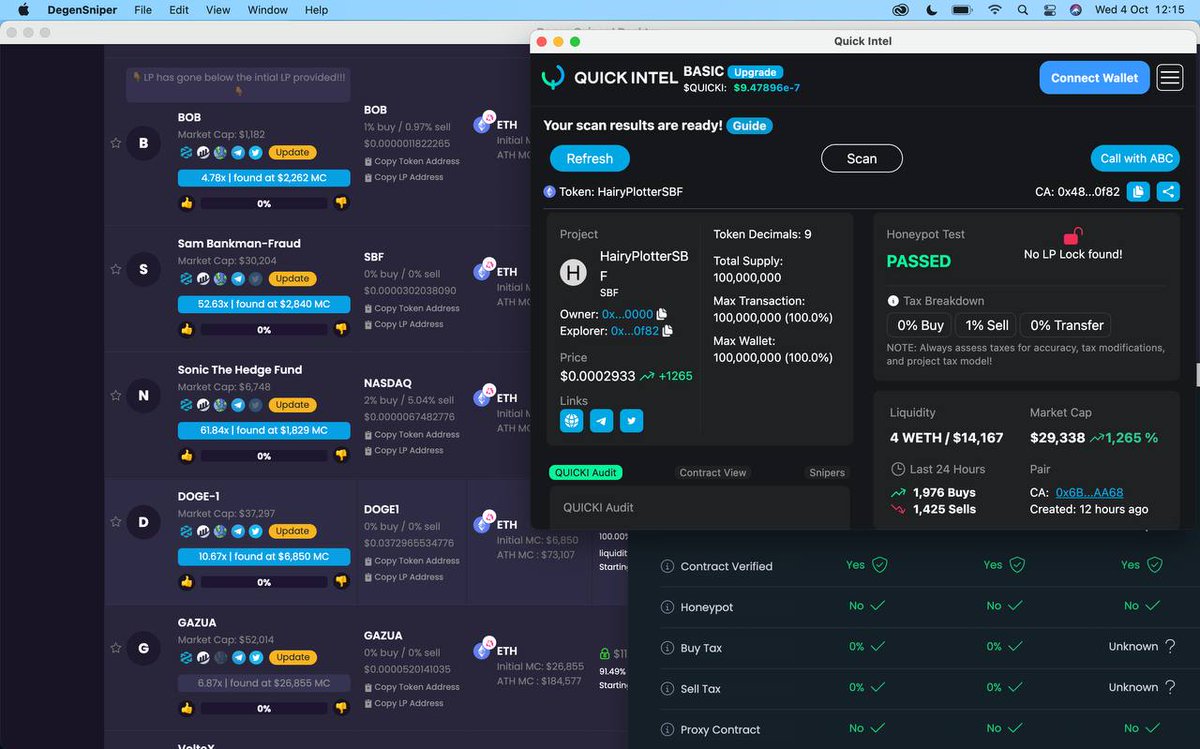Open Sonic The Hedge Fund's Telegram icon
The height and width of the screenshot is (749, 1200).
238,405
